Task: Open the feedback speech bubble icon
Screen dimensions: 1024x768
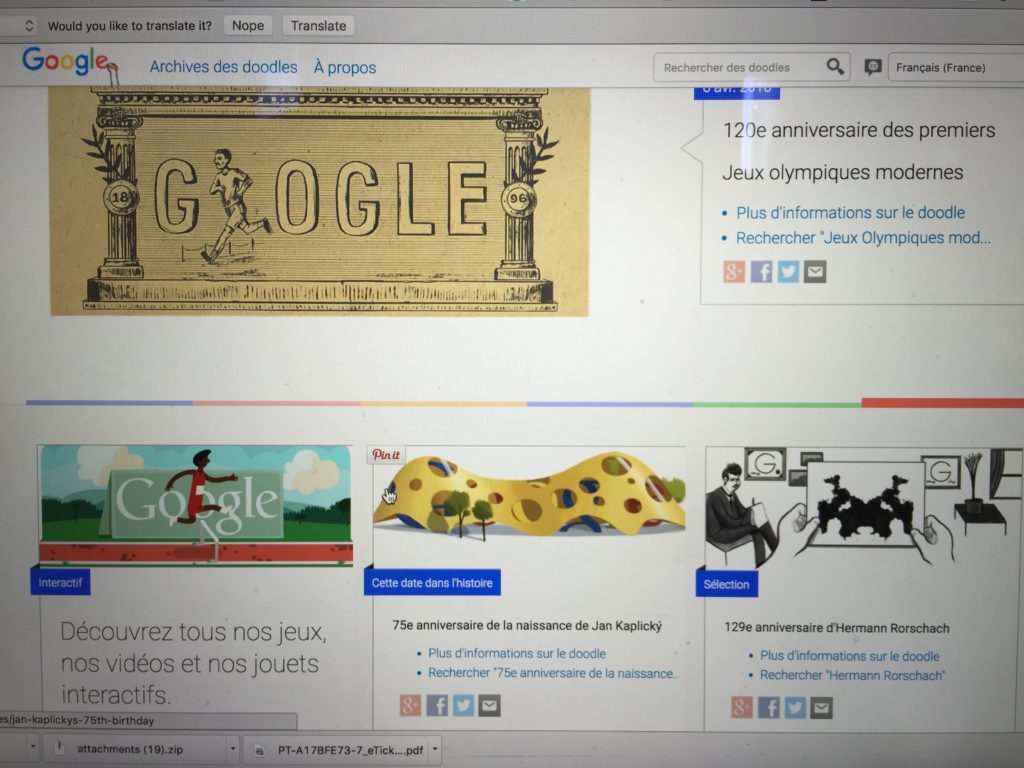Action: click(872, 67)
